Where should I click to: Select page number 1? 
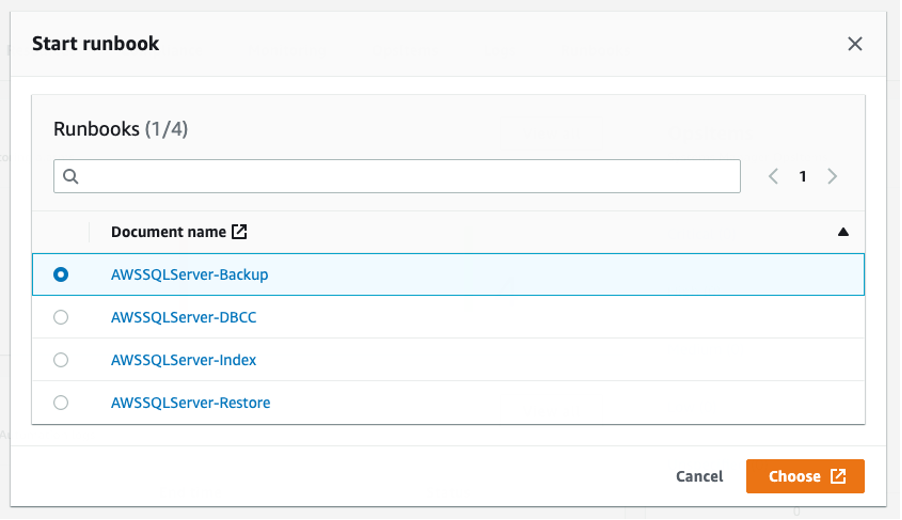click(x=802, y=177)
